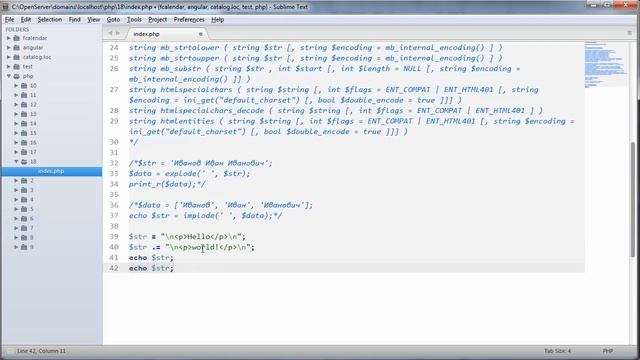Expand folder 16 in sidebar
Screen dimensions: 640x360
(16, 142)
